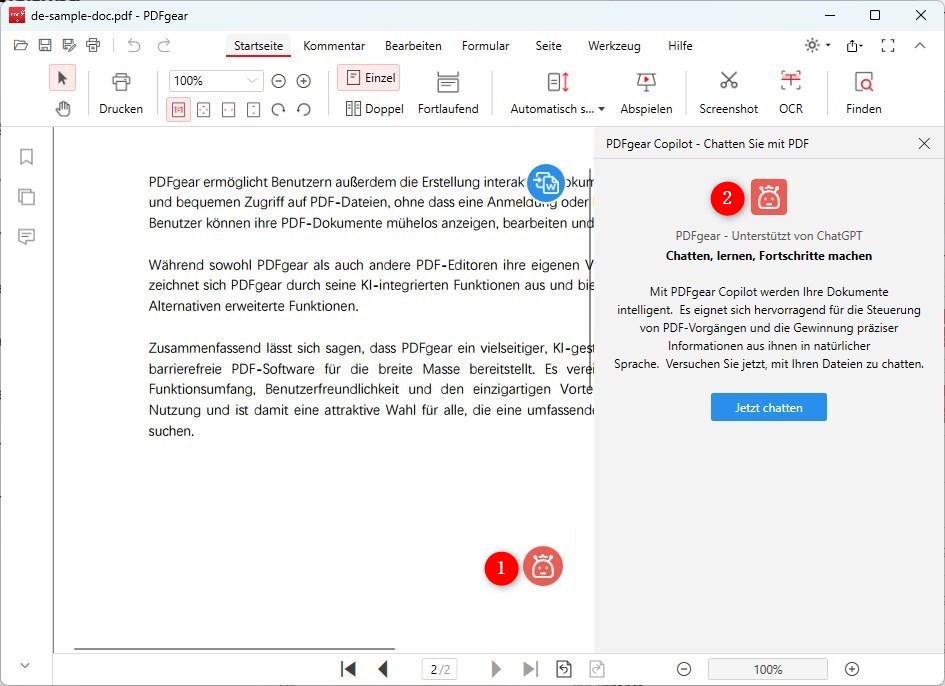Click the heading 'Chatten, lernen, Fortschritte machen'

[x=768, y=256]
